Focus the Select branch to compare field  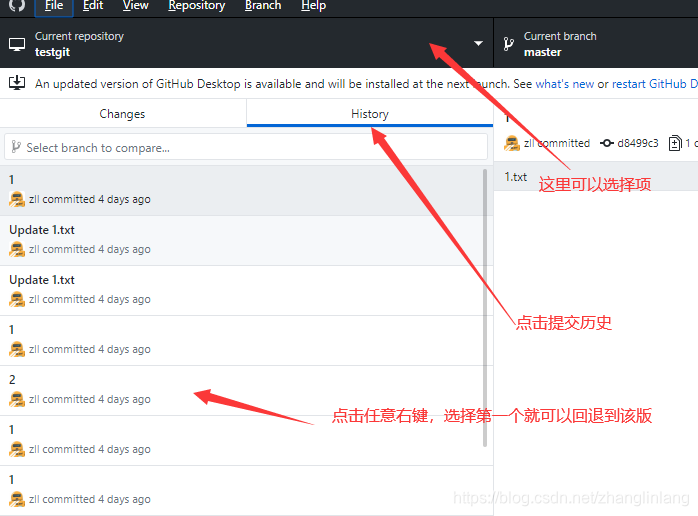click(x=246, y=147)
